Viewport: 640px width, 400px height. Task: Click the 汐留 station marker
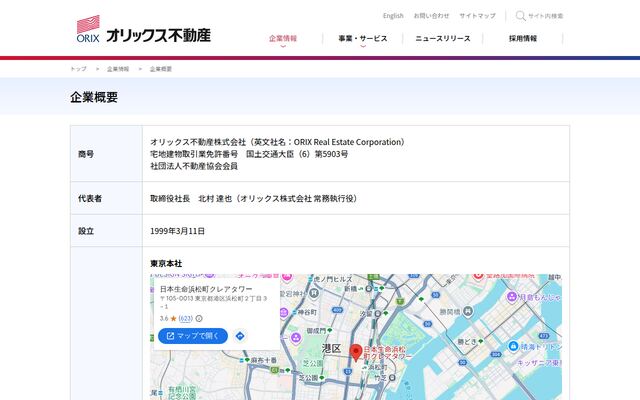(378, 314)
